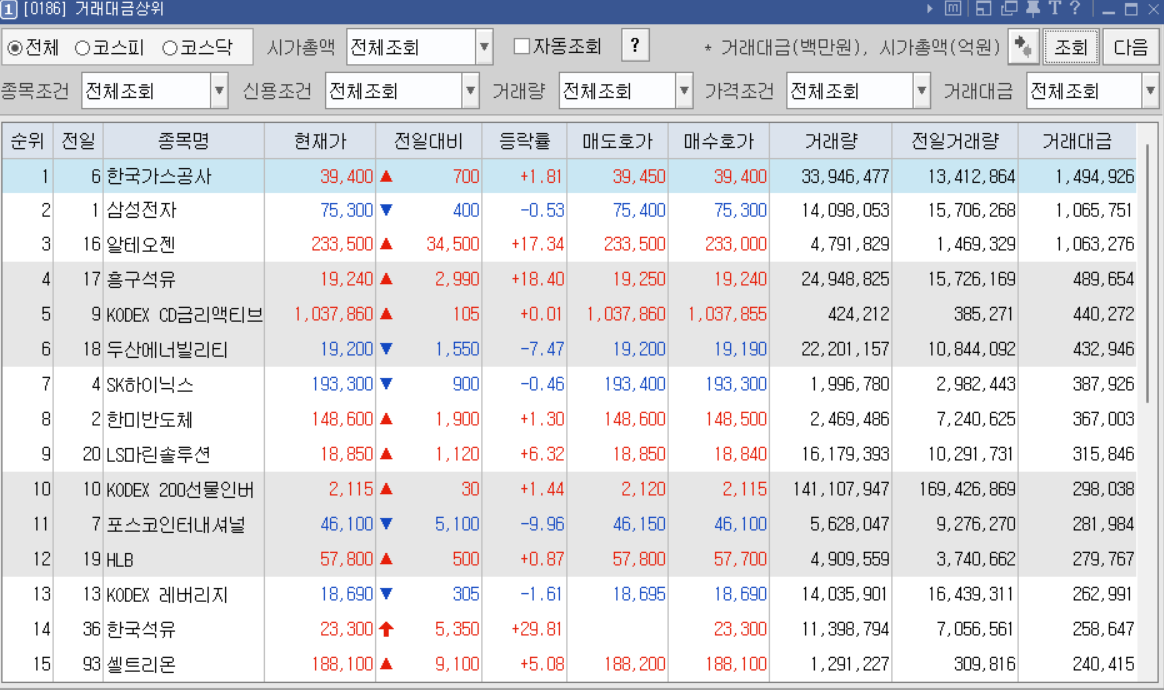Open help via title bar question mark
Image resolution: width=1164 pixels, height=690 pixels.
click(1075, 9)
